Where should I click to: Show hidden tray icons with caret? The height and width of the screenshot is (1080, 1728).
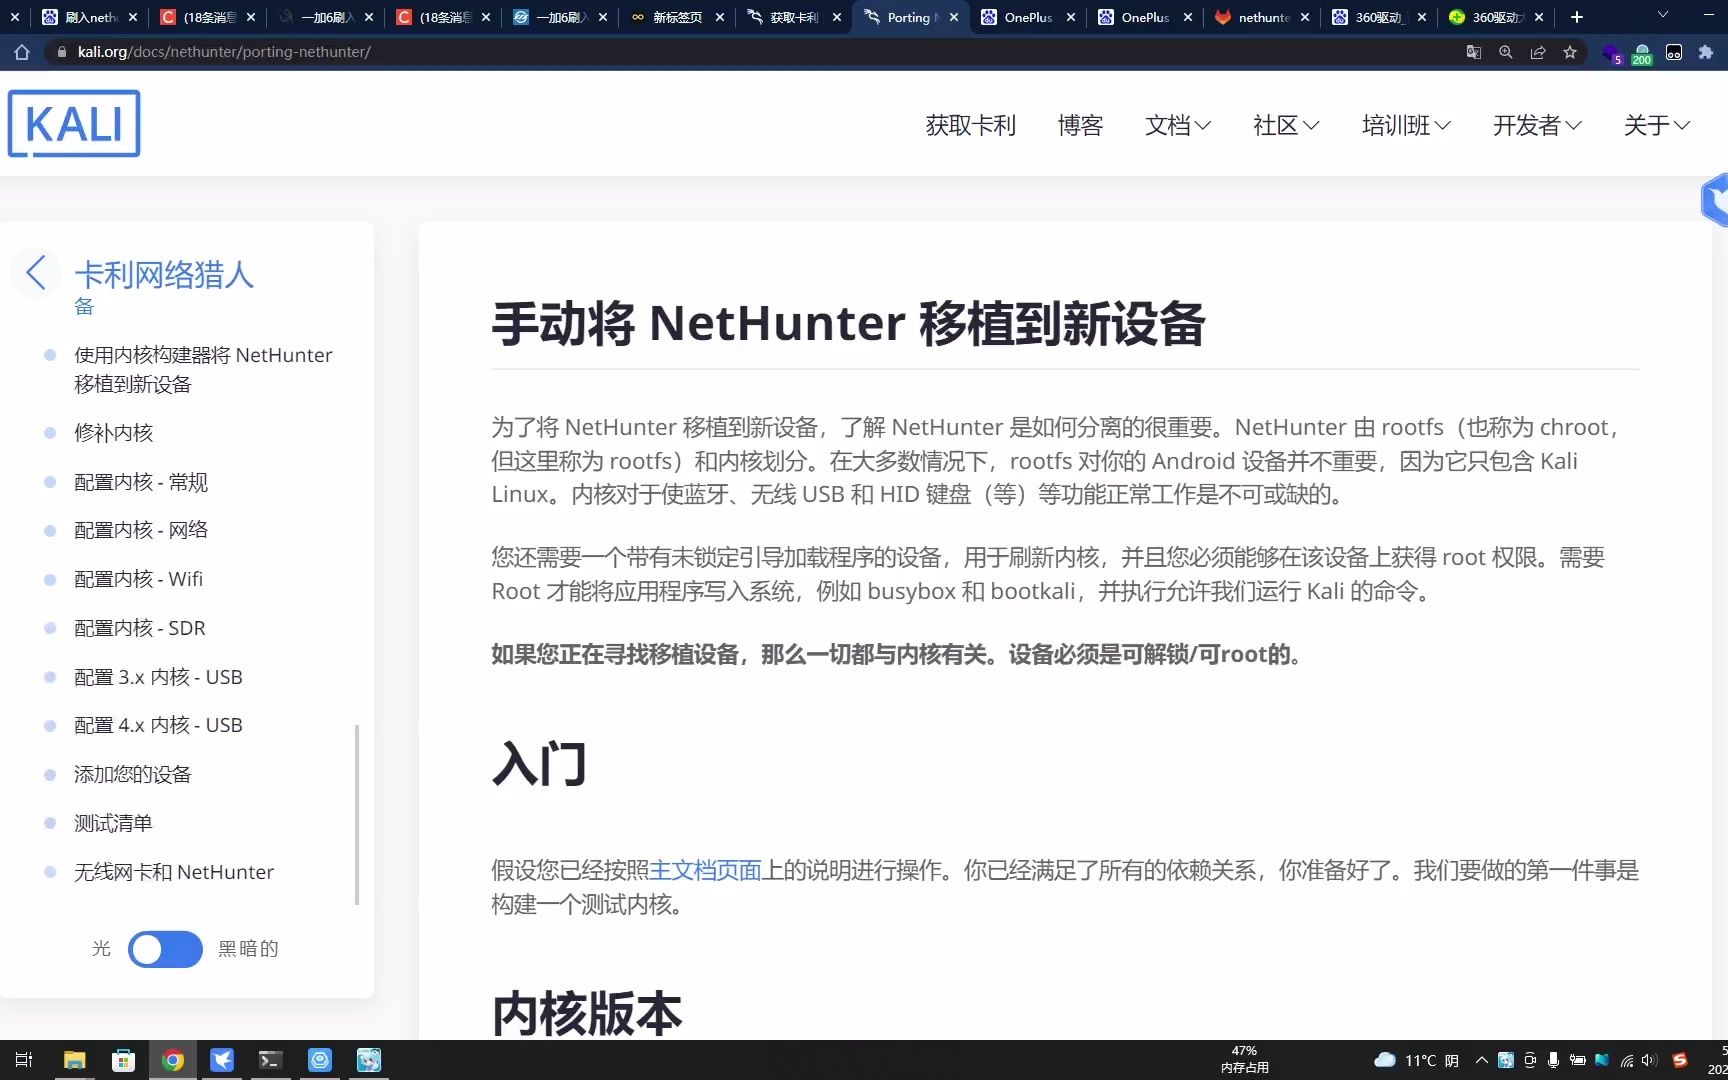tap(1481, 1060)
